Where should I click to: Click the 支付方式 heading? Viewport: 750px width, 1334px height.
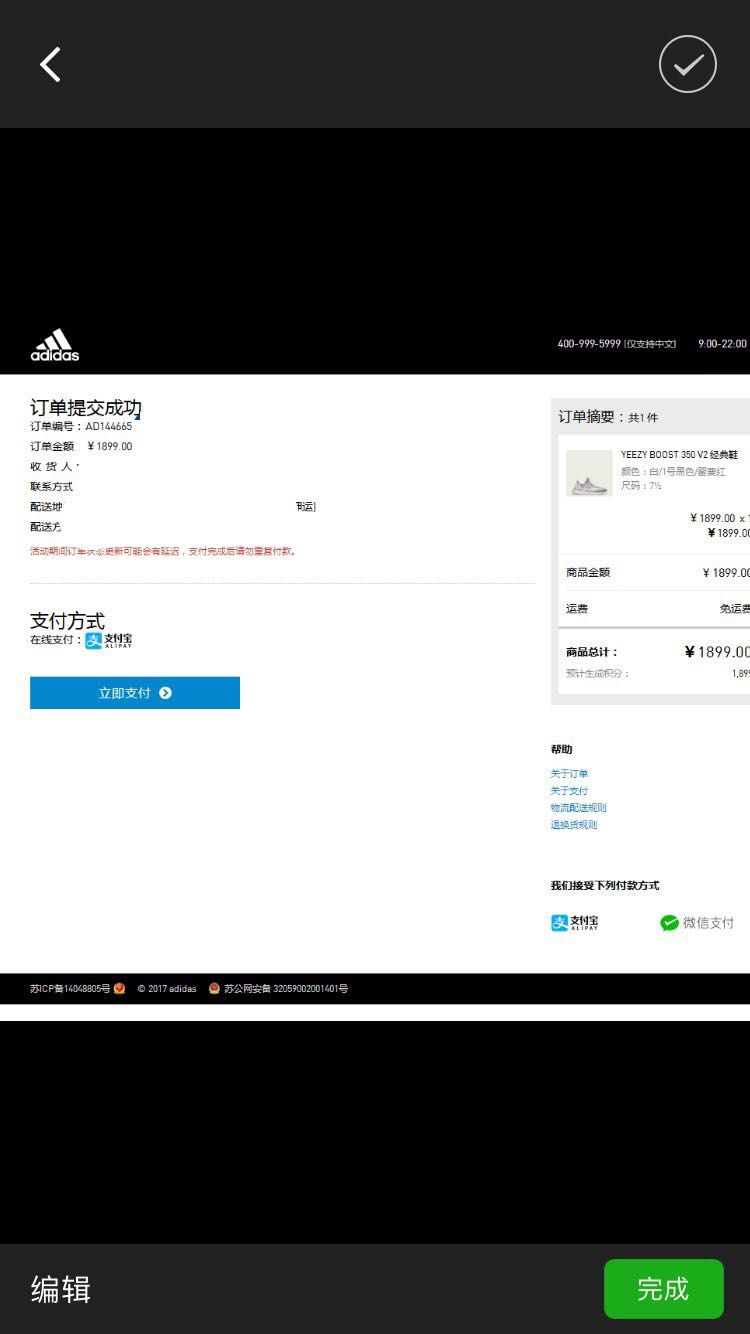click(x=67, y=621)
